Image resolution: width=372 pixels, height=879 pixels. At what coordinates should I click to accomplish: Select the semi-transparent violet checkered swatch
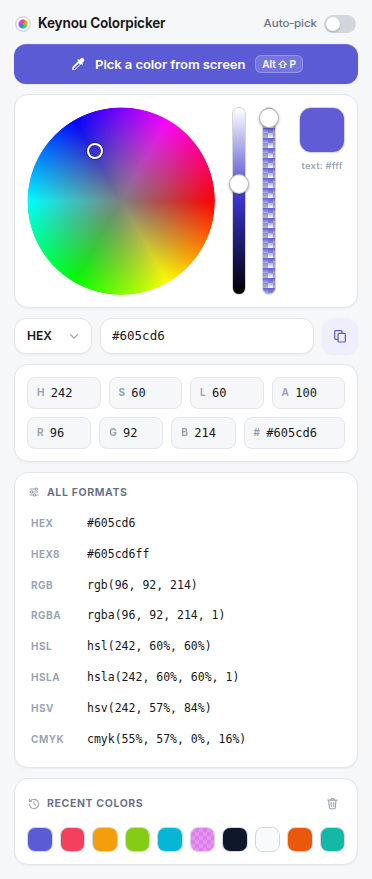202,840
